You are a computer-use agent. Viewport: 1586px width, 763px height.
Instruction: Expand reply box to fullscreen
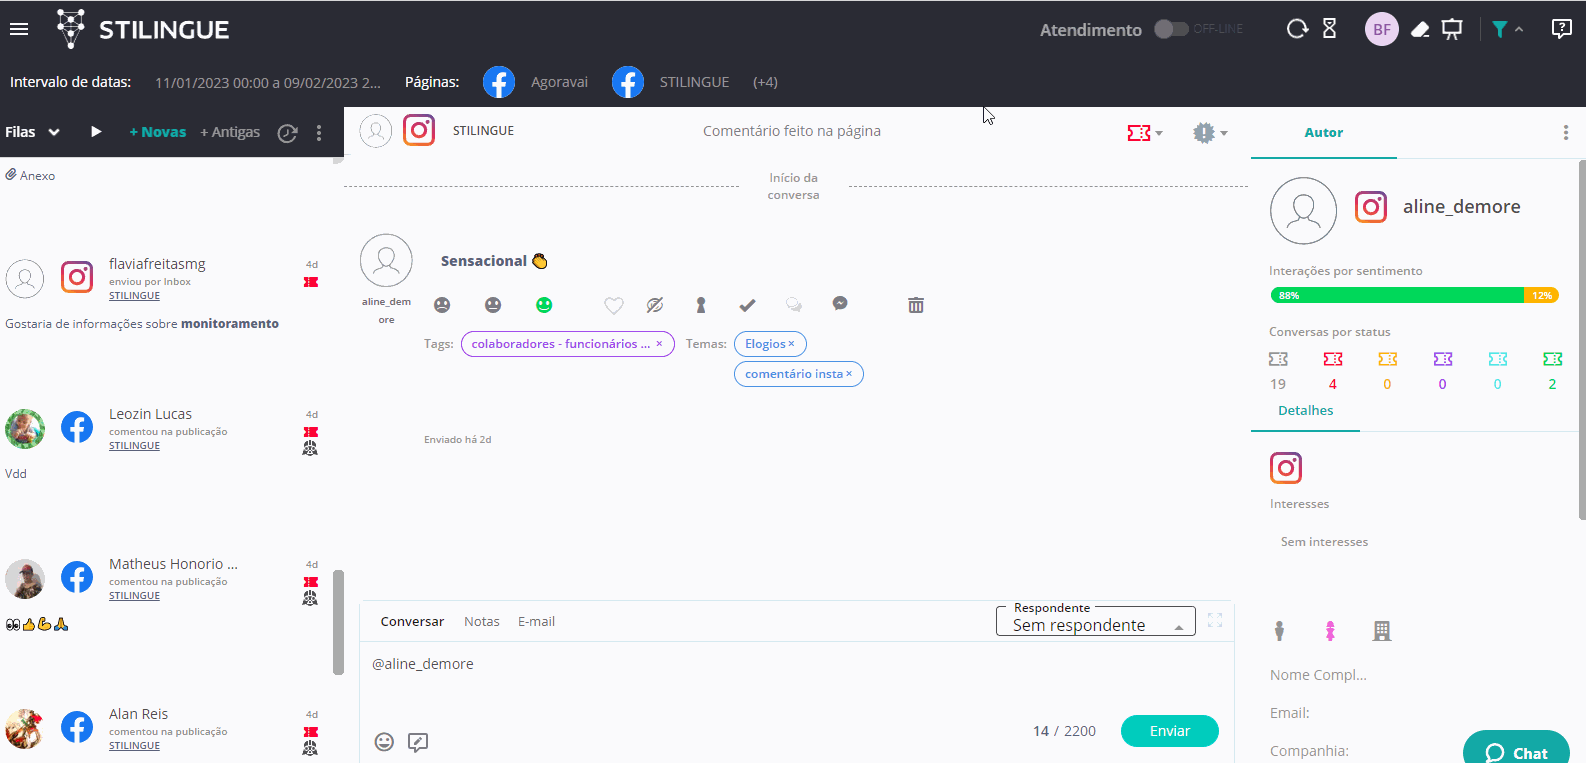coord(1215,620)
